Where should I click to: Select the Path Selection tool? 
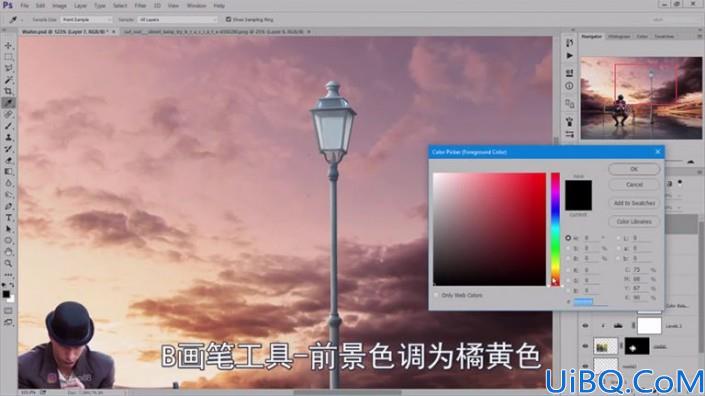[x=9, y=229]
